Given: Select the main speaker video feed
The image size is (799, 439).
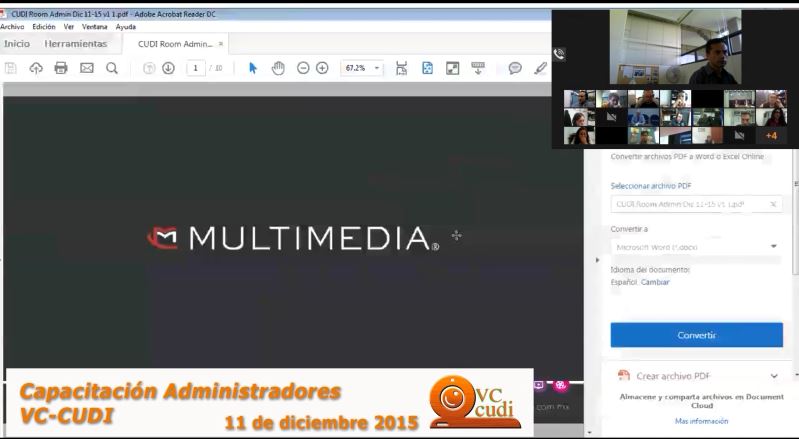Looking at the screenshot, I should 675,47.
